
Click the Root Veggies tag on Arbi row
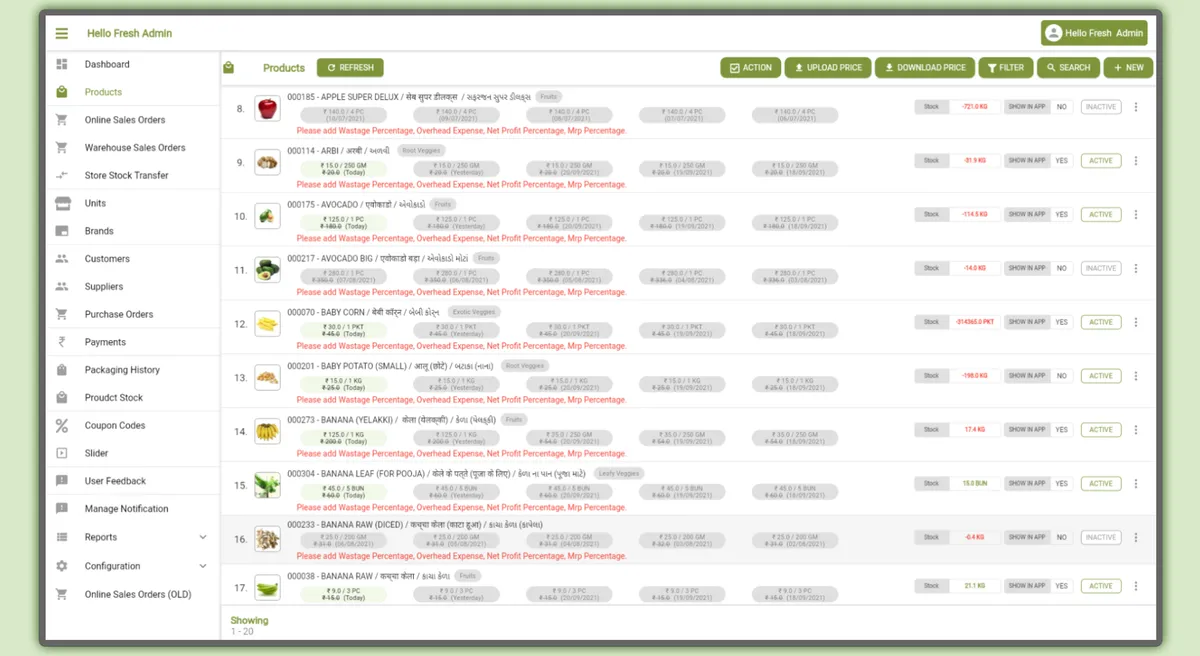click(x=421, y=150)
